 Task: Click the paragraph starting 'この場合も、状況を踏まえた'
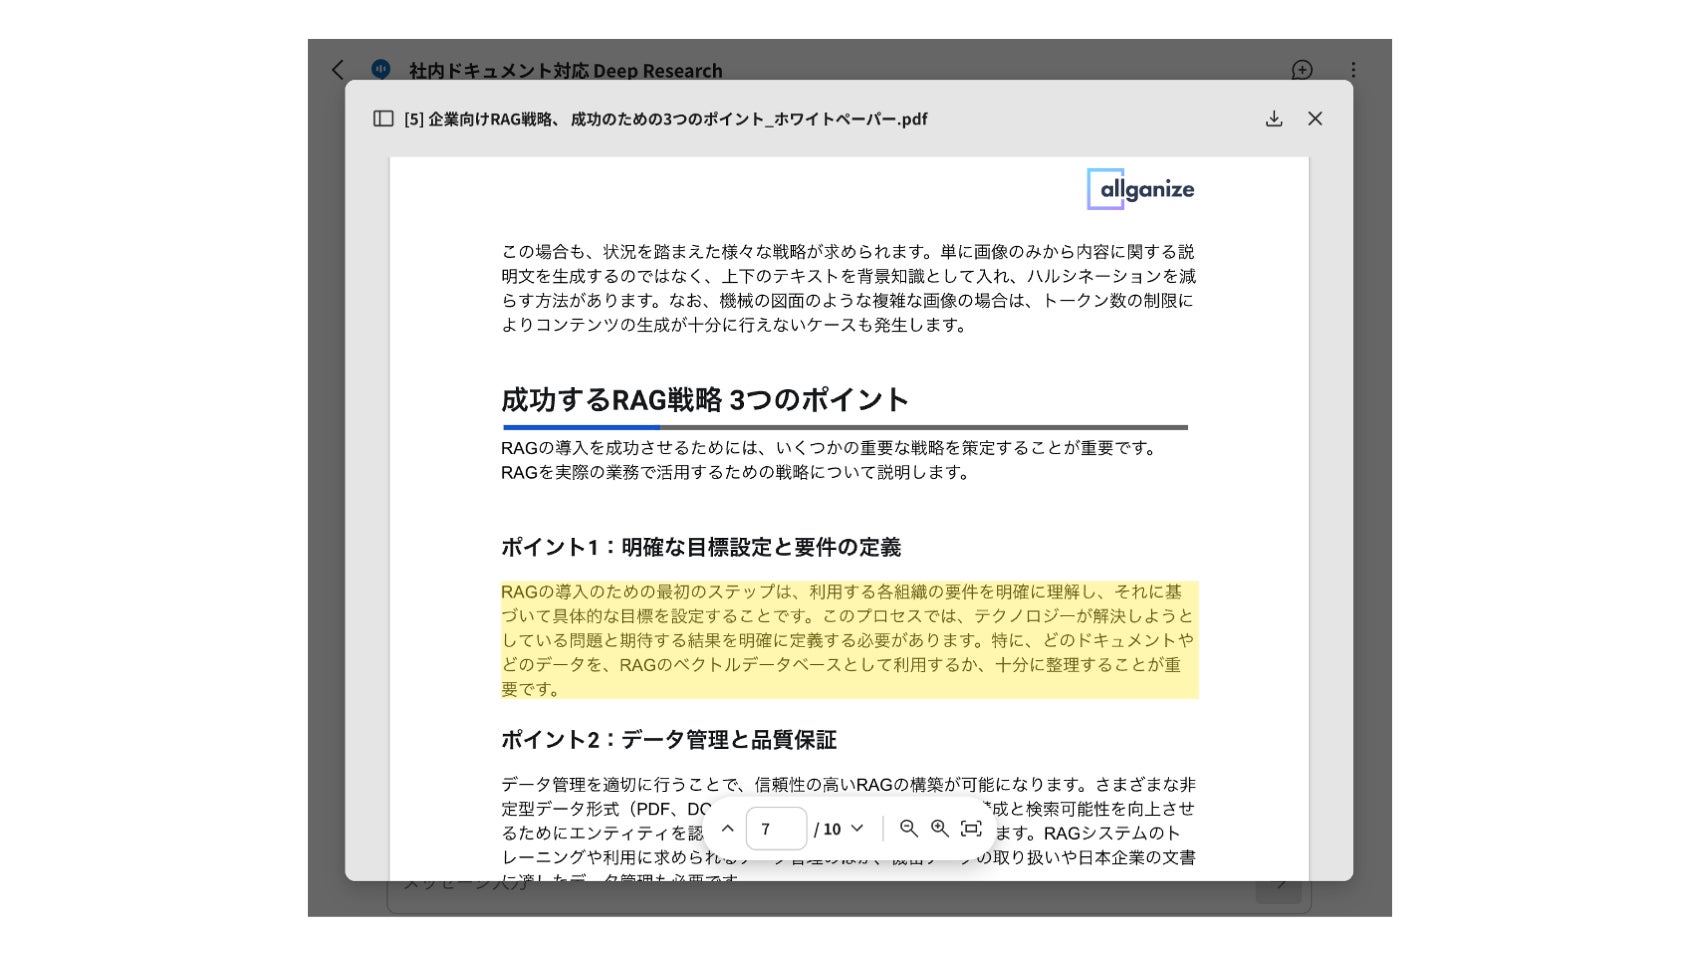(849, 288)
